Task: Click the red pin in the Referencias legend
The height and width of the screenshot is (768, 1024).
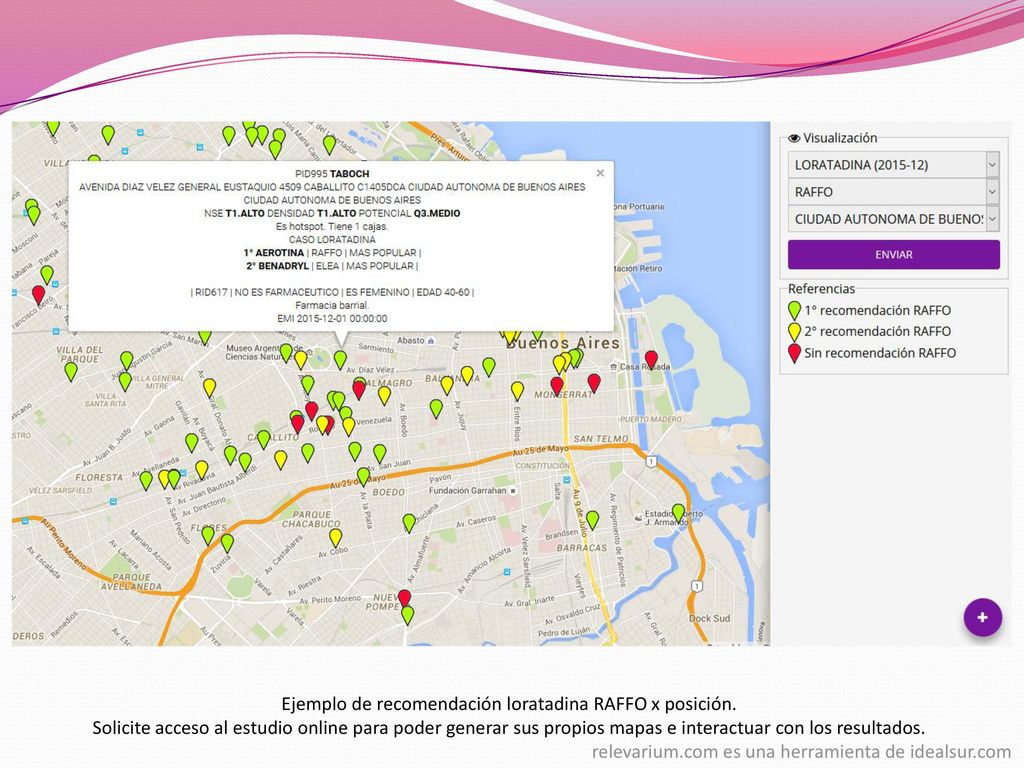Action: (794, 353)
